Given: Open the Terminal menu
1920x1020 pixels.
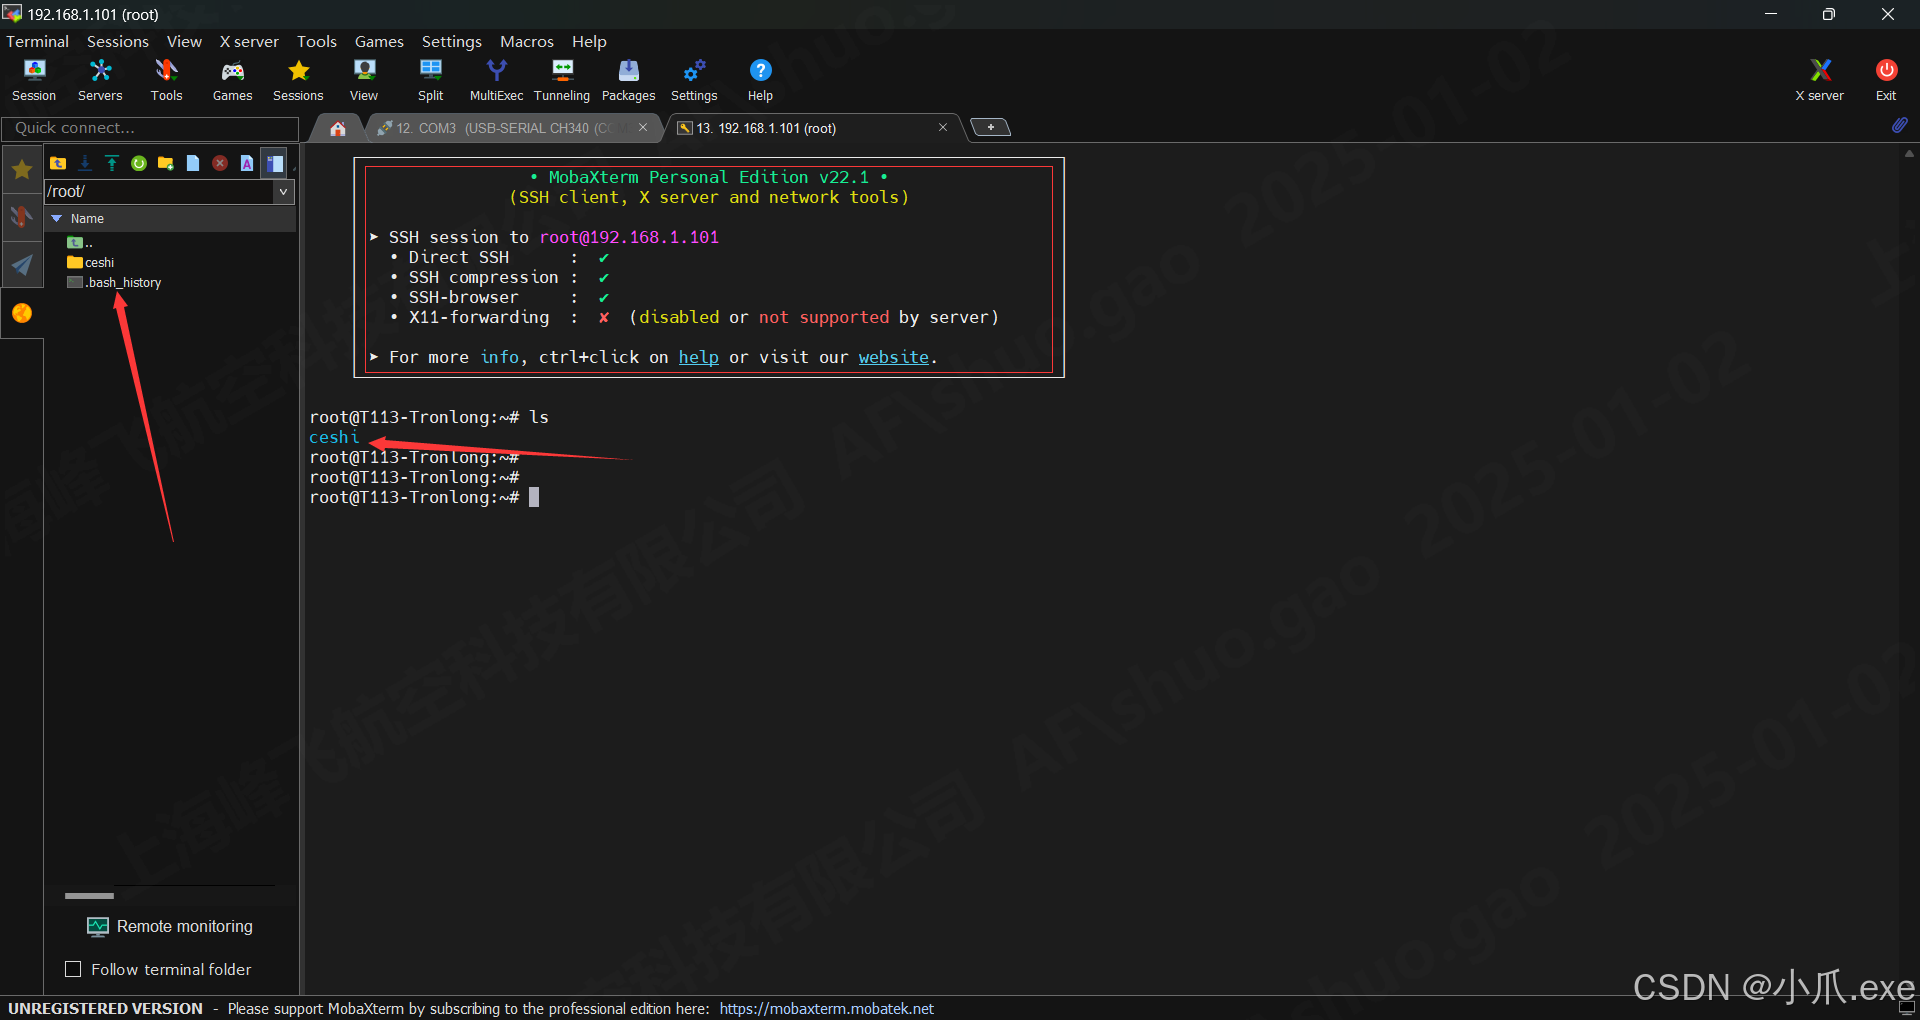Looking at the screenshot, I should (38, 41).
